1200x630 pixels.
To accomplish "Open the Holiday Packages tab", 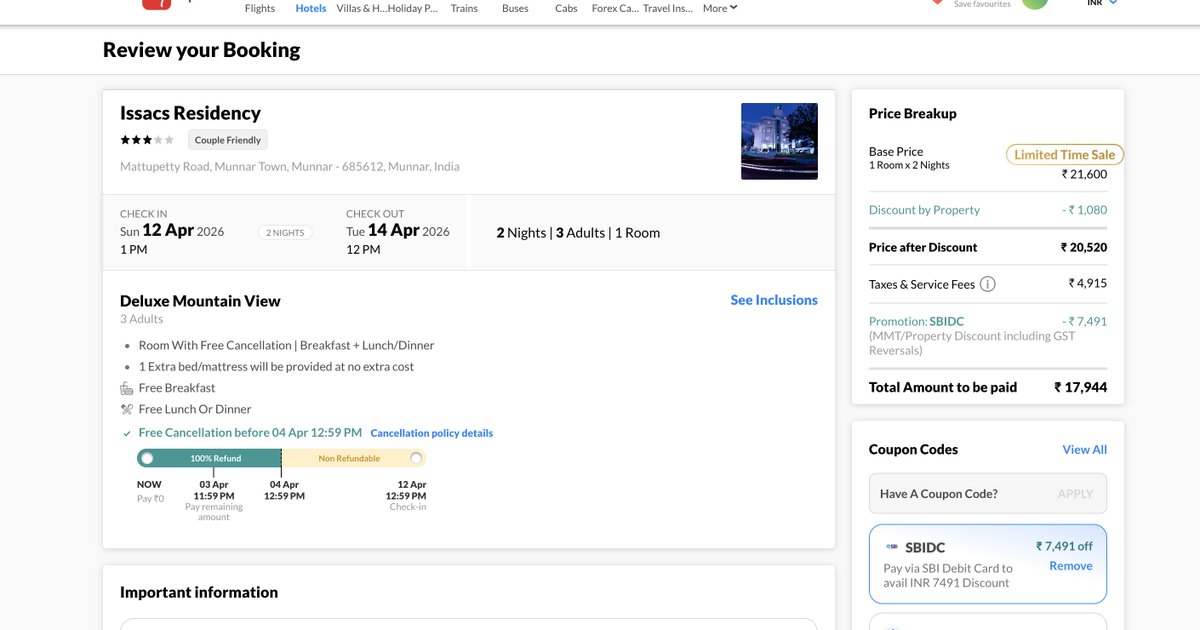I will [x=413, y=8].
